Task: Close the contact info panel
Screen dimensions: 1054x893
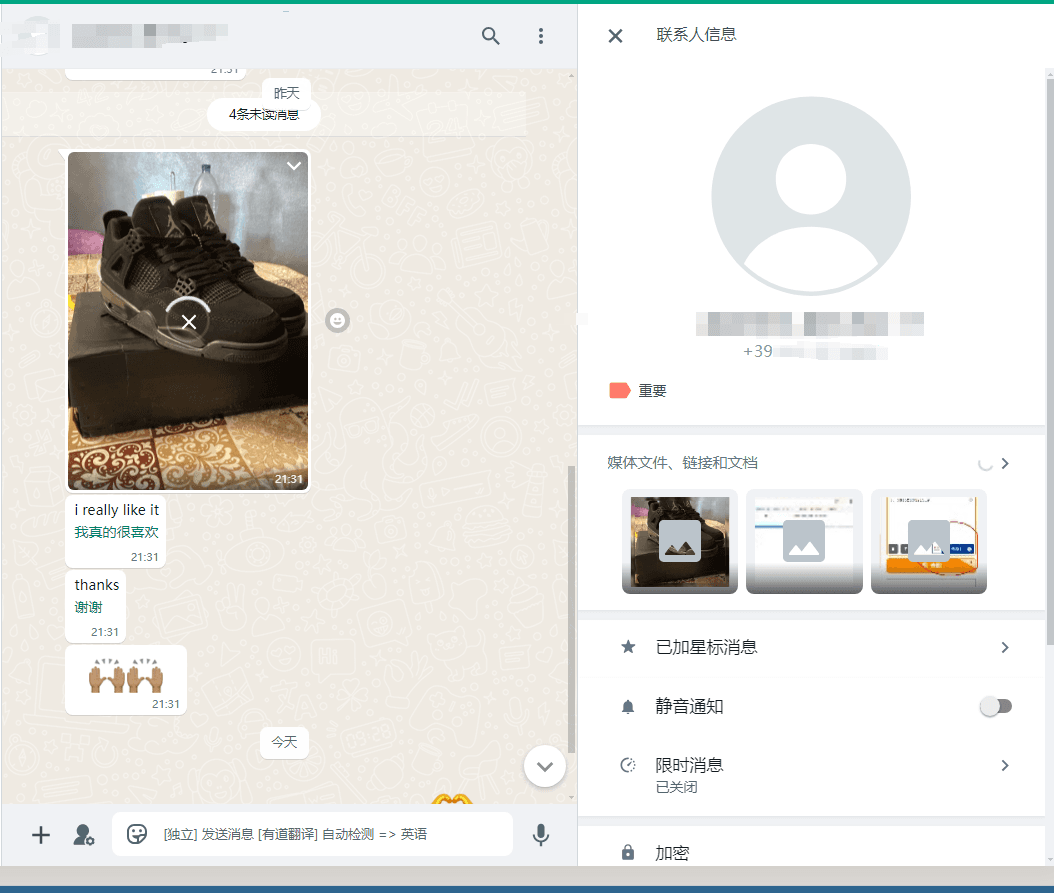Action: tap(615, 36)
